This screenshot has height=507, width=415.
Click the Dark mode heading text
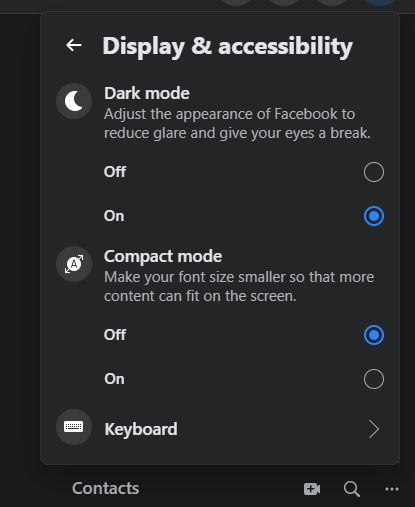pyautogui.click(x=147, y=93)
